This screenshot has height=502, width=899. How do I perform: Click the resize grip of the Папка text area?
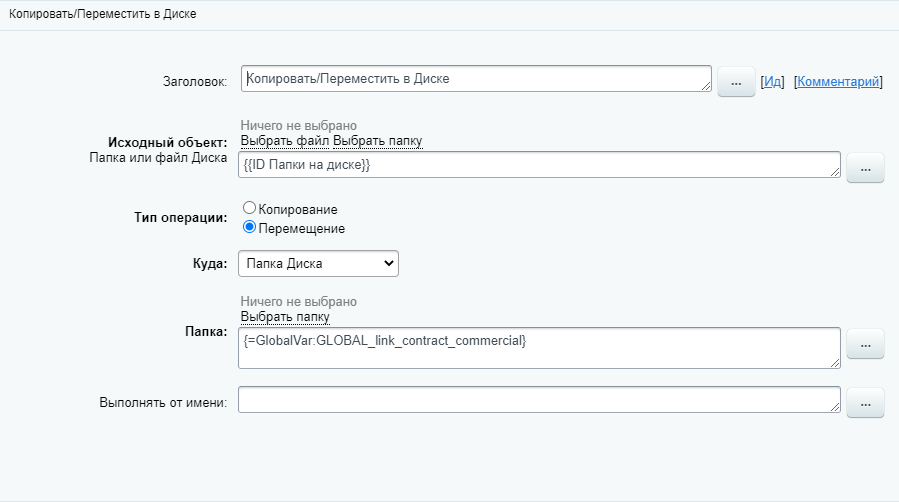pyautogui.click(x=834, y=363)
